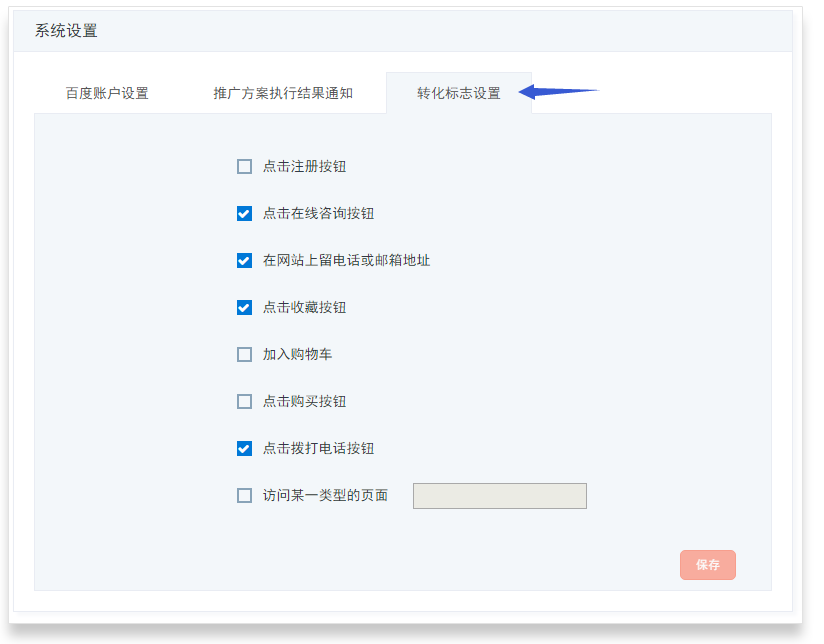The width and height of the screenshot is (824, 644).
Task: Click the 系统设置 header title
Action: pyautogui.click(x=66, y=30)
